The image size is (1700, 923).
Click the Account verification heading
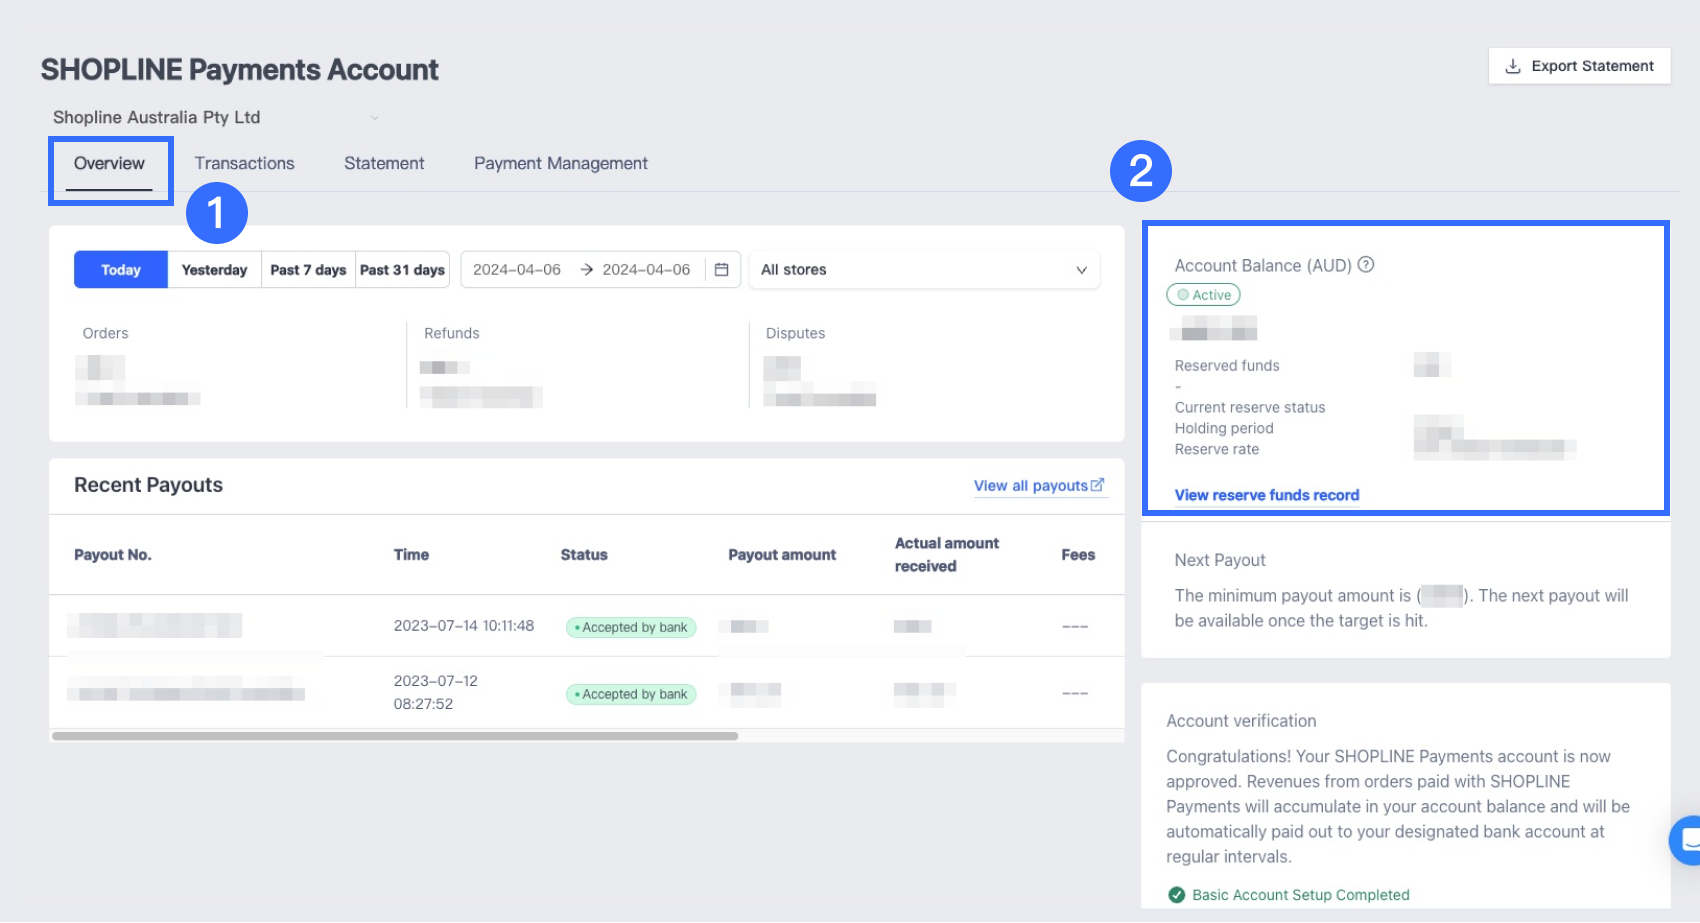pyautogui.click(x=1241, y=721)
